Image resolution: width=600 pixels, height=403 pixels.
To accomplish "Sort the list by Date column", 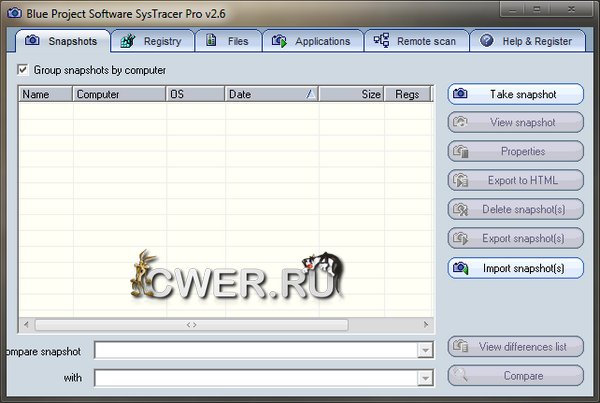I will click(x=270, y=94).
